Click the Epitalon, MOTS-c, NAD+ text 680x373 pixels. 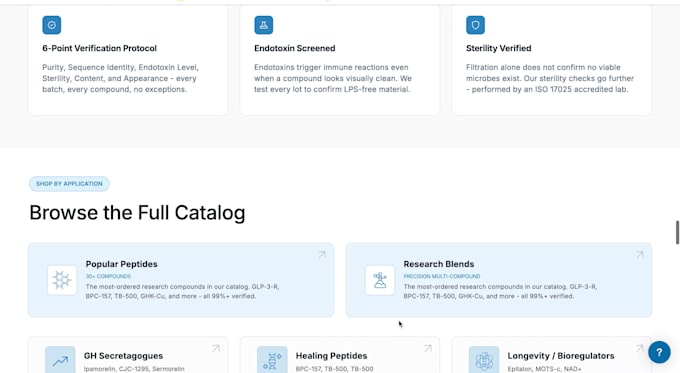coord(544,369)
